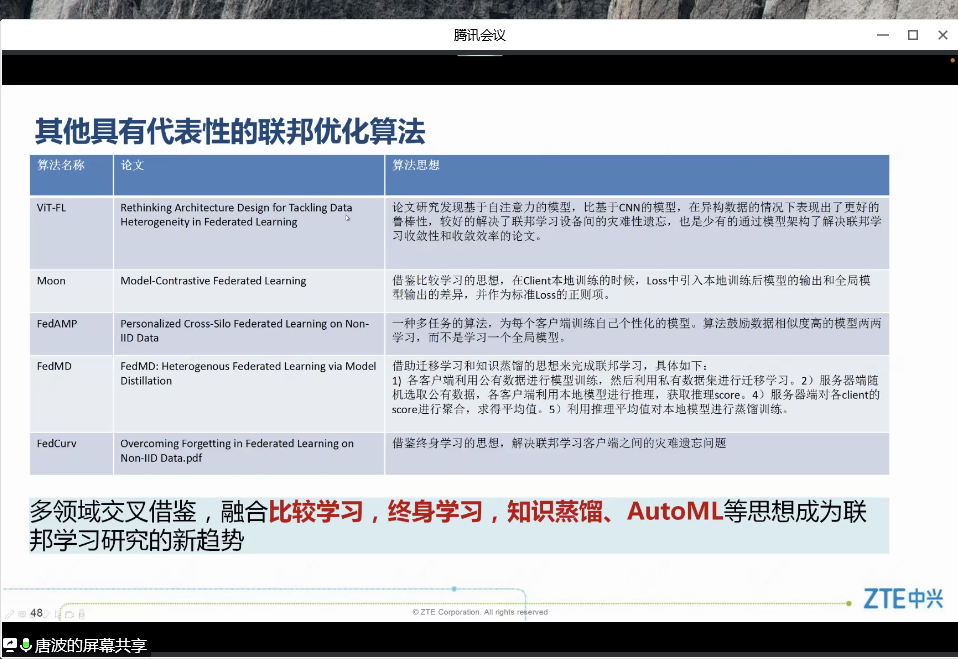Click the FedCurv algorithm name cell
This screenshot has width=958, height=659.
coord(58,444)
